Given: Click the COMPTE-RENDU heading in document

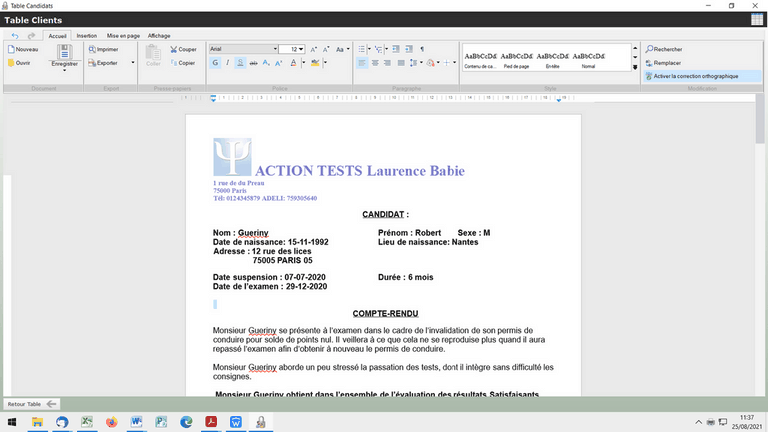Looking at the screenshot, I should [385, 313].
